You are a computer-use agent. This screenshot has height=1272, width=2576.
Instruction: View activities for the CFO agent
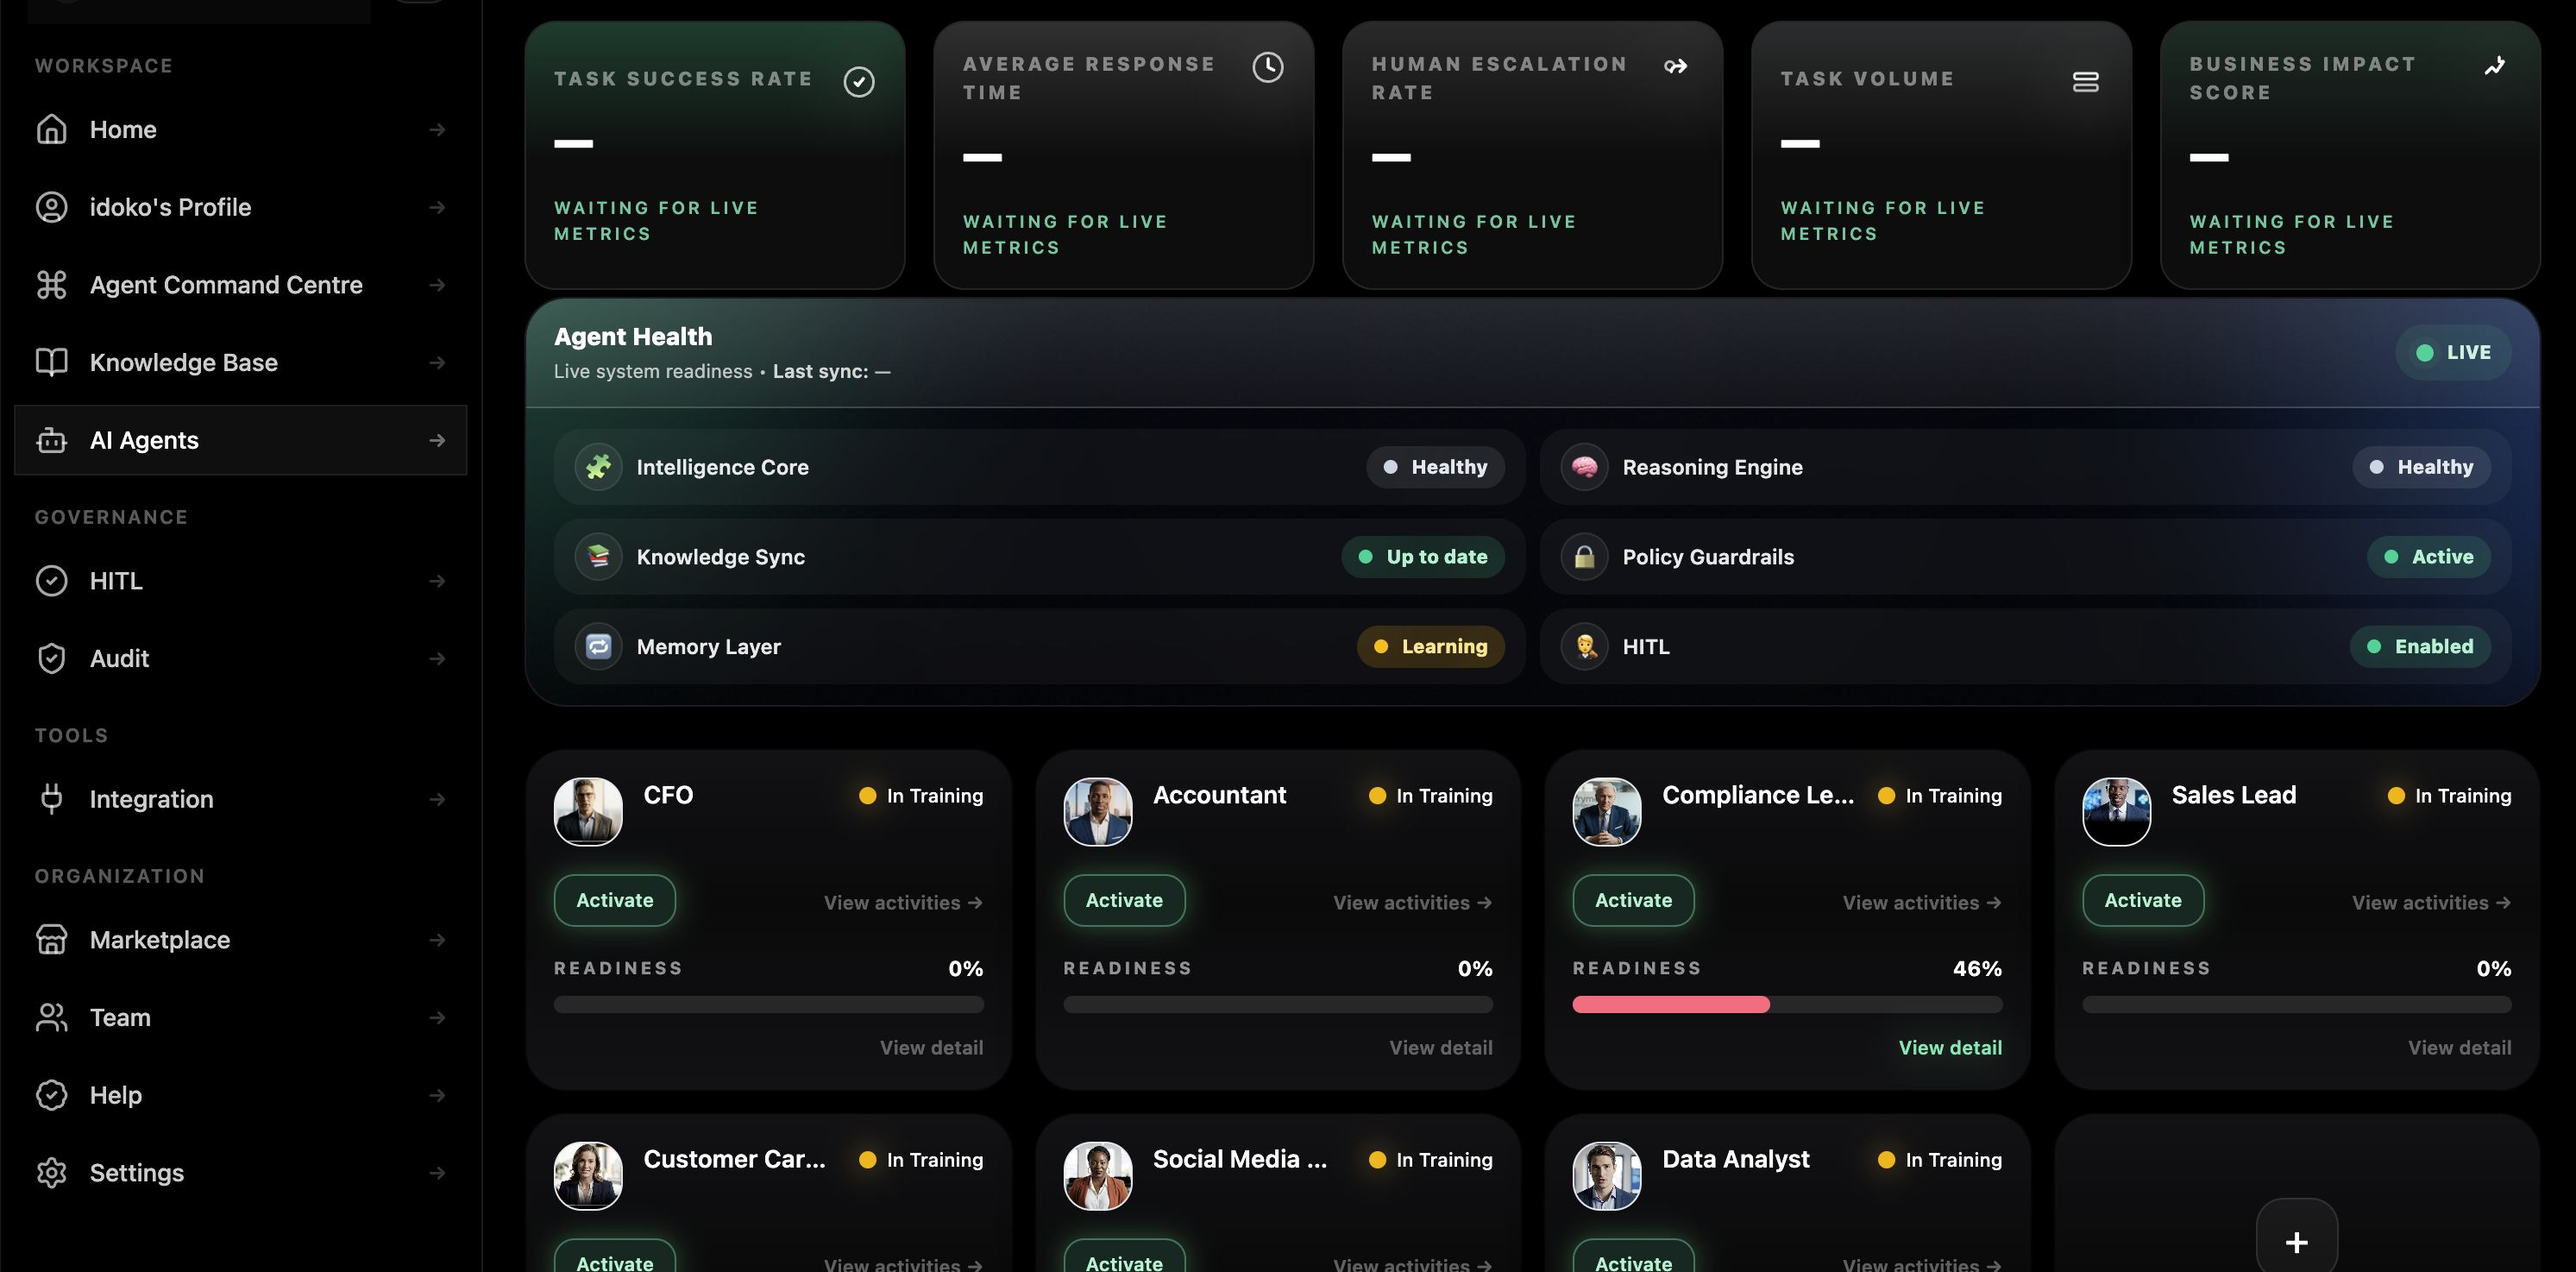tap(903, 902)
